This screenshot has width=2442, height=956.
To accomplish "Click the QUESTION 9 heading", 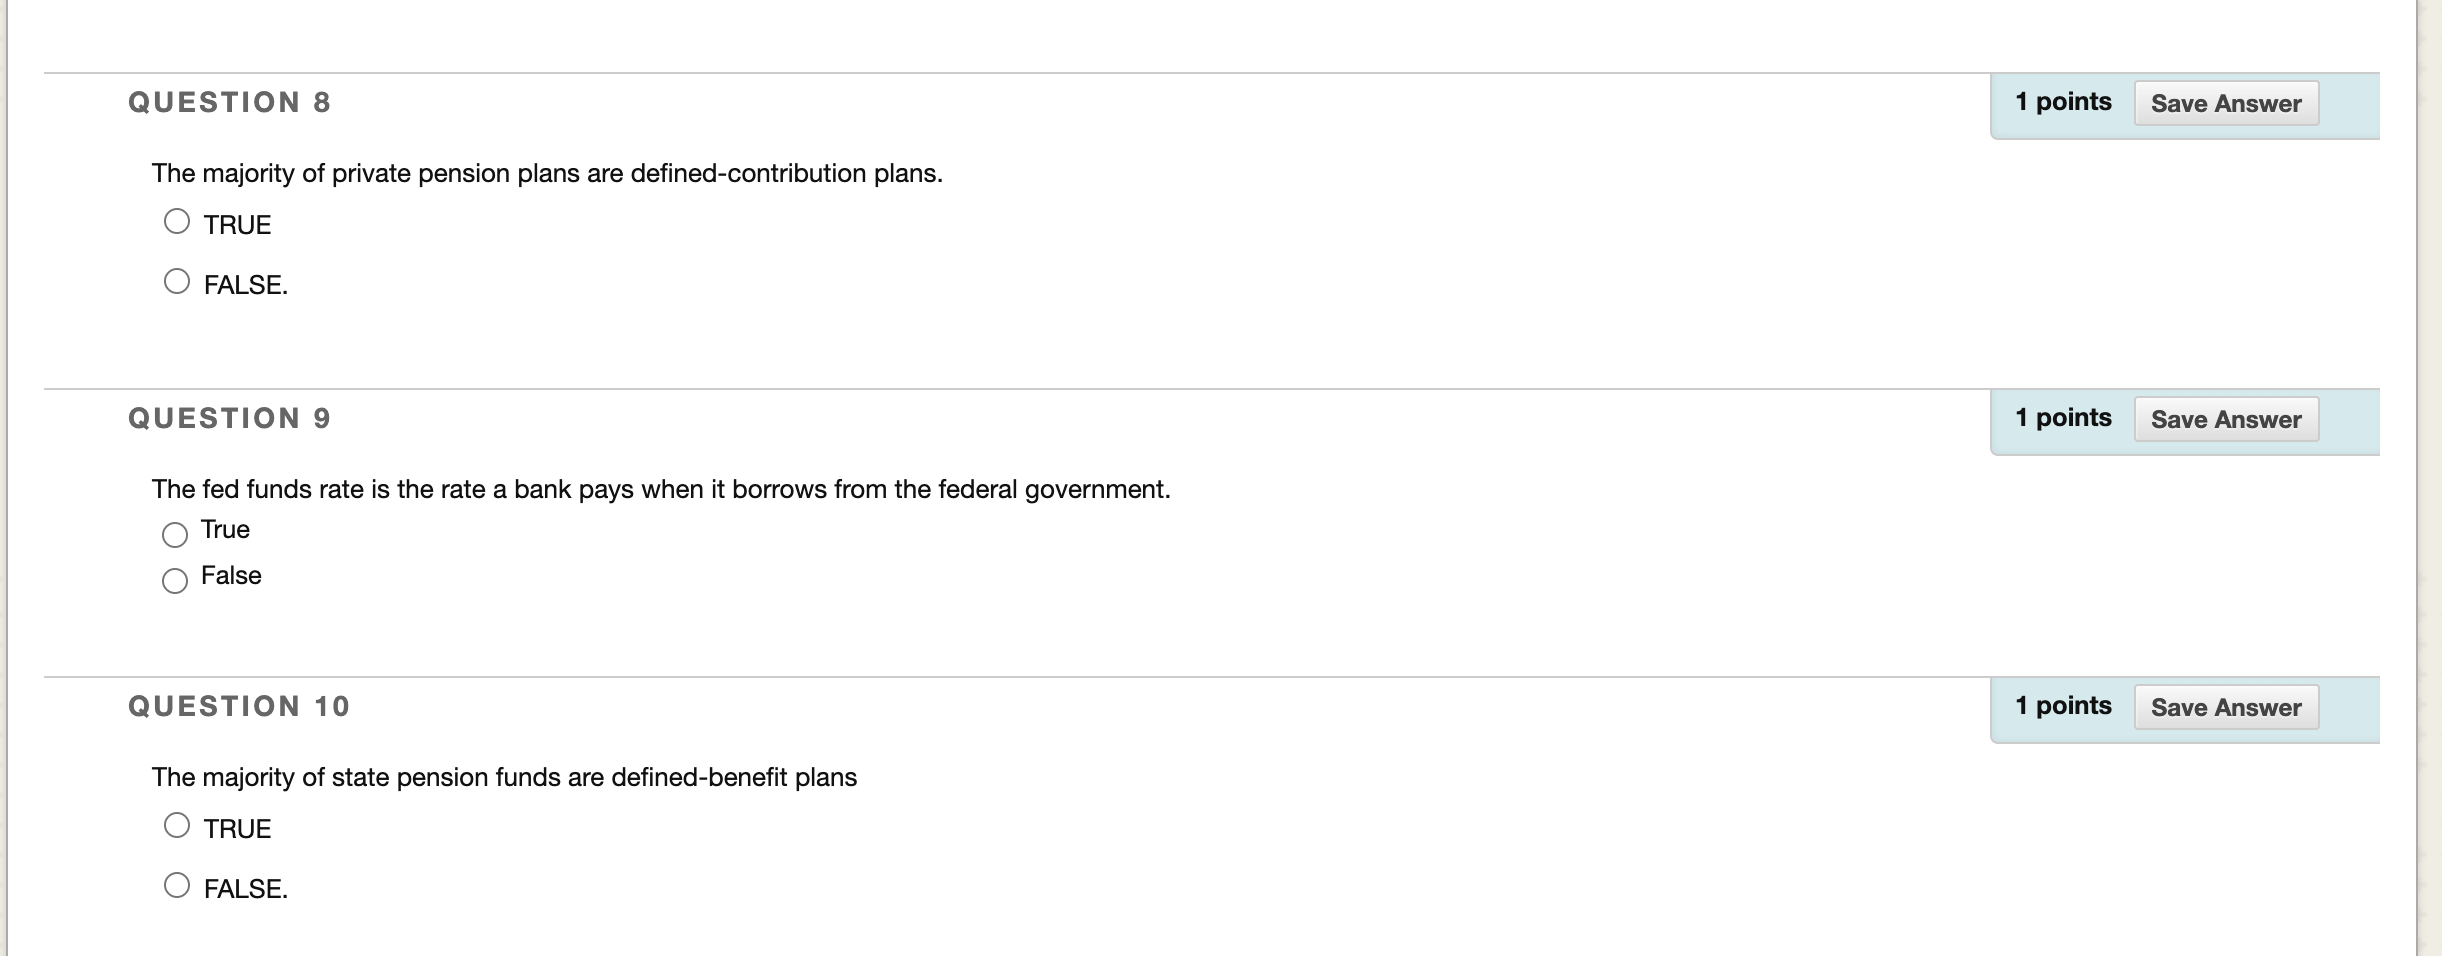I will coord(228,417).
